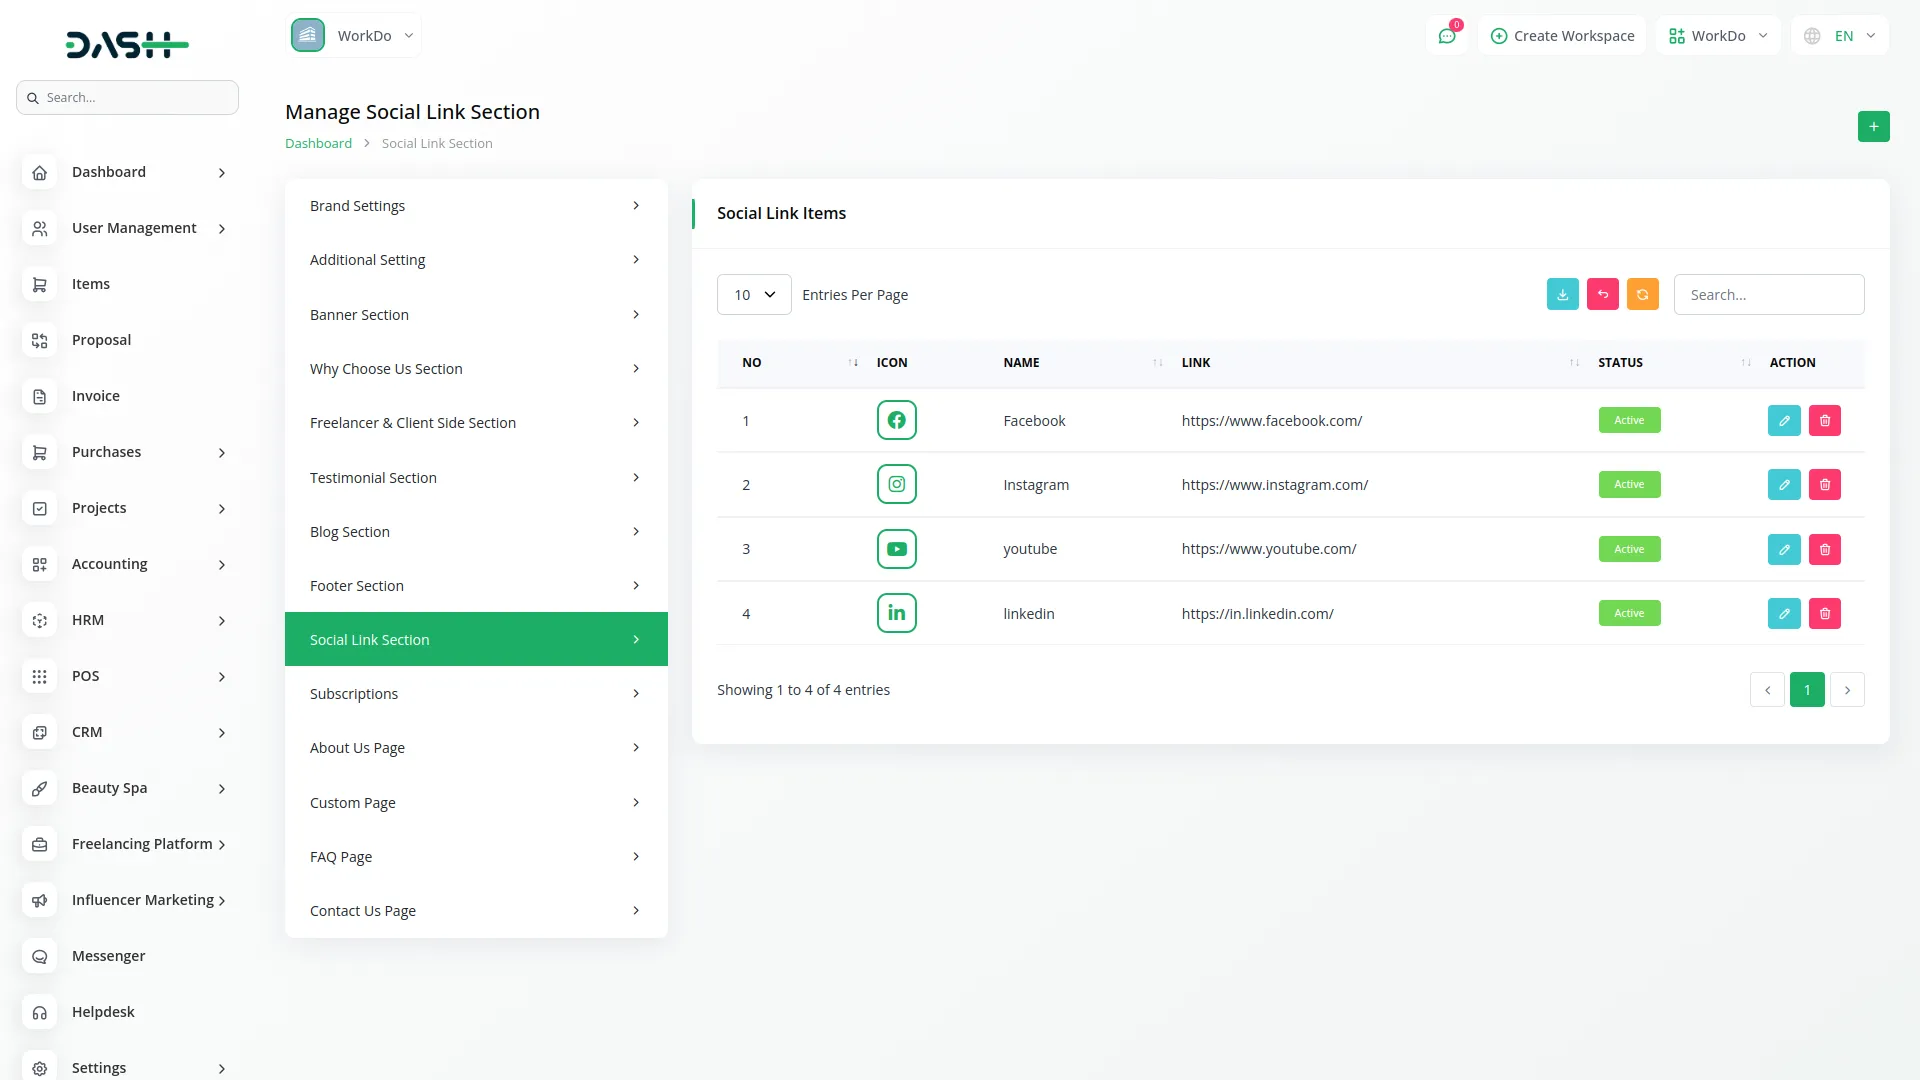Open the EN language dropdown
The image size is (1920, 1080).
pyautogui.click(x=1840, y=35)
